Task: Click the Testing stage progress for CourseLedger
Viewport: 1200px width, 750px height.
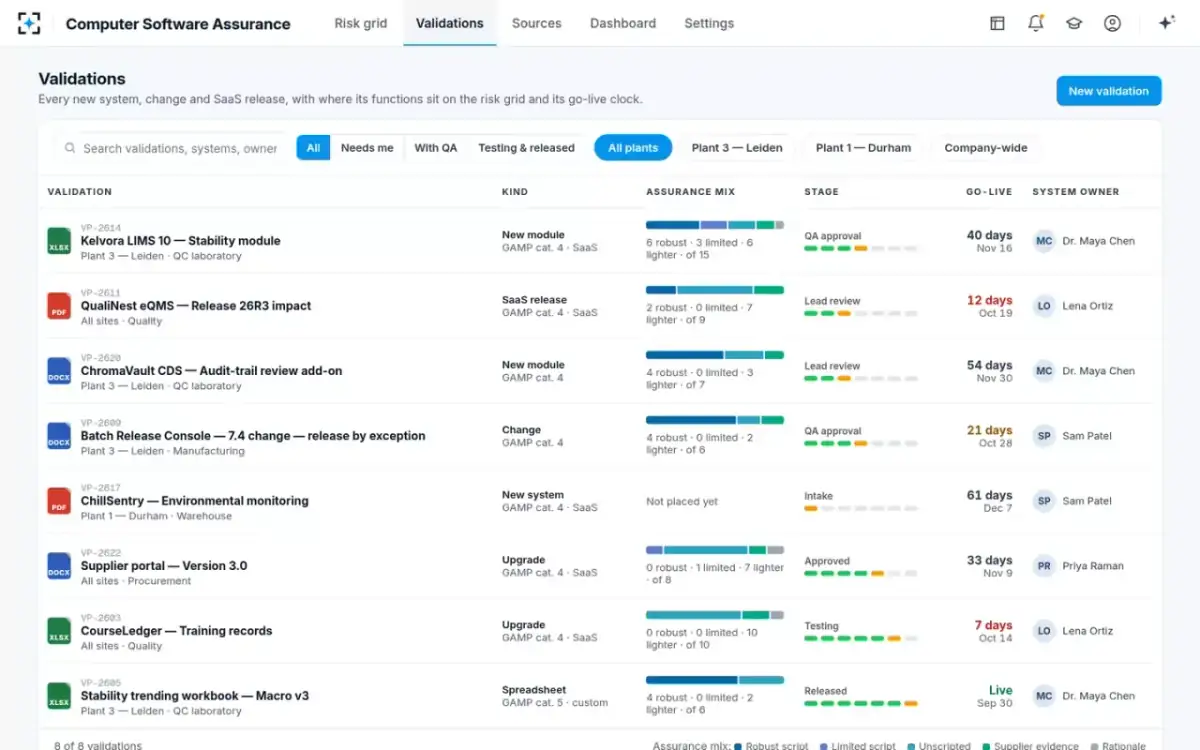Action: click(860, 638)
